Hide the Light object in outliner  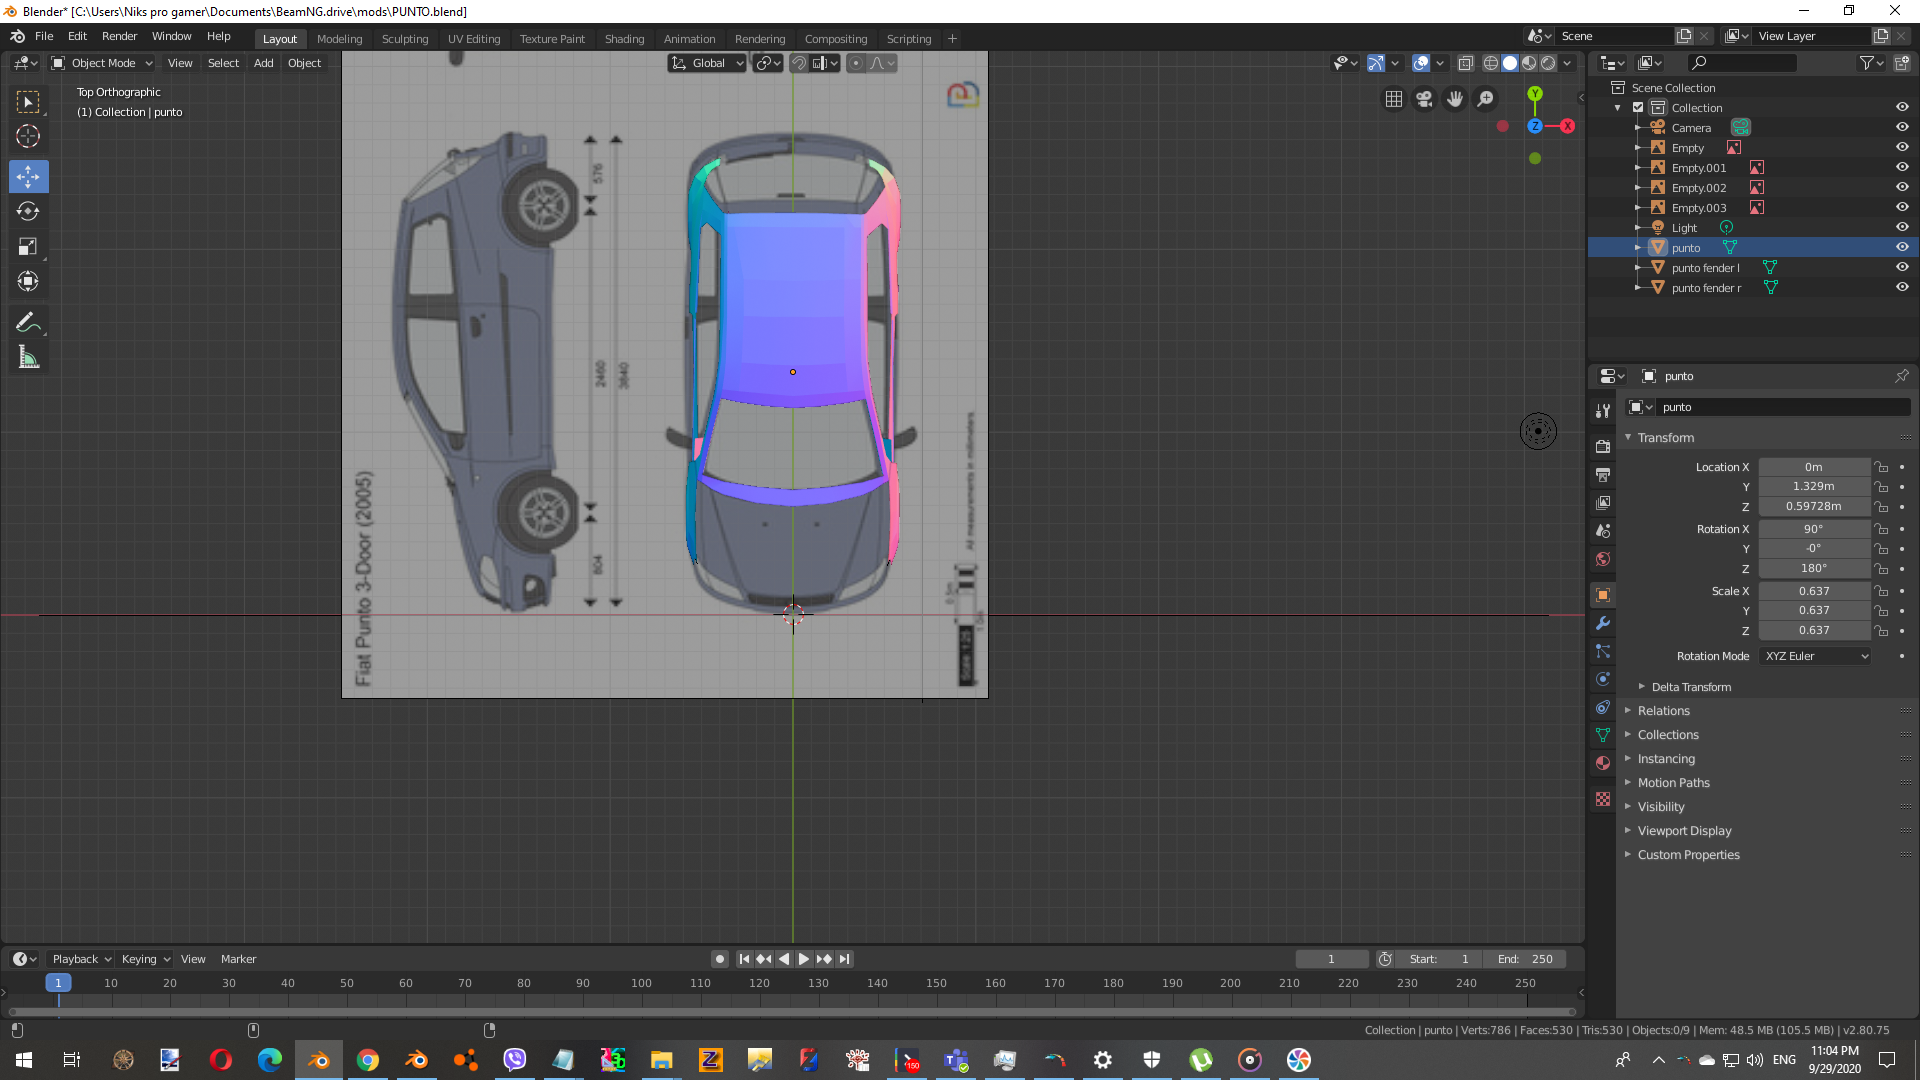[x=1902, y=227]
